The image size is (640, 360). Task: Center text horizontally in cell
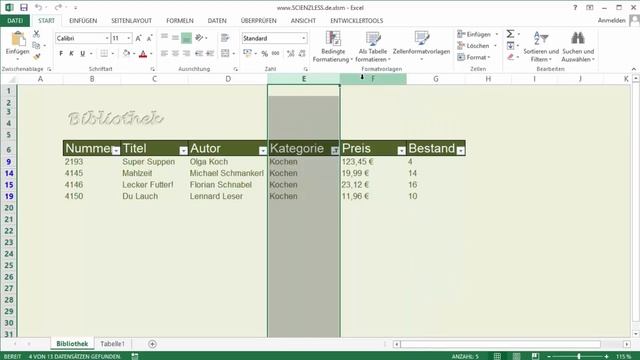click(175, 53)
